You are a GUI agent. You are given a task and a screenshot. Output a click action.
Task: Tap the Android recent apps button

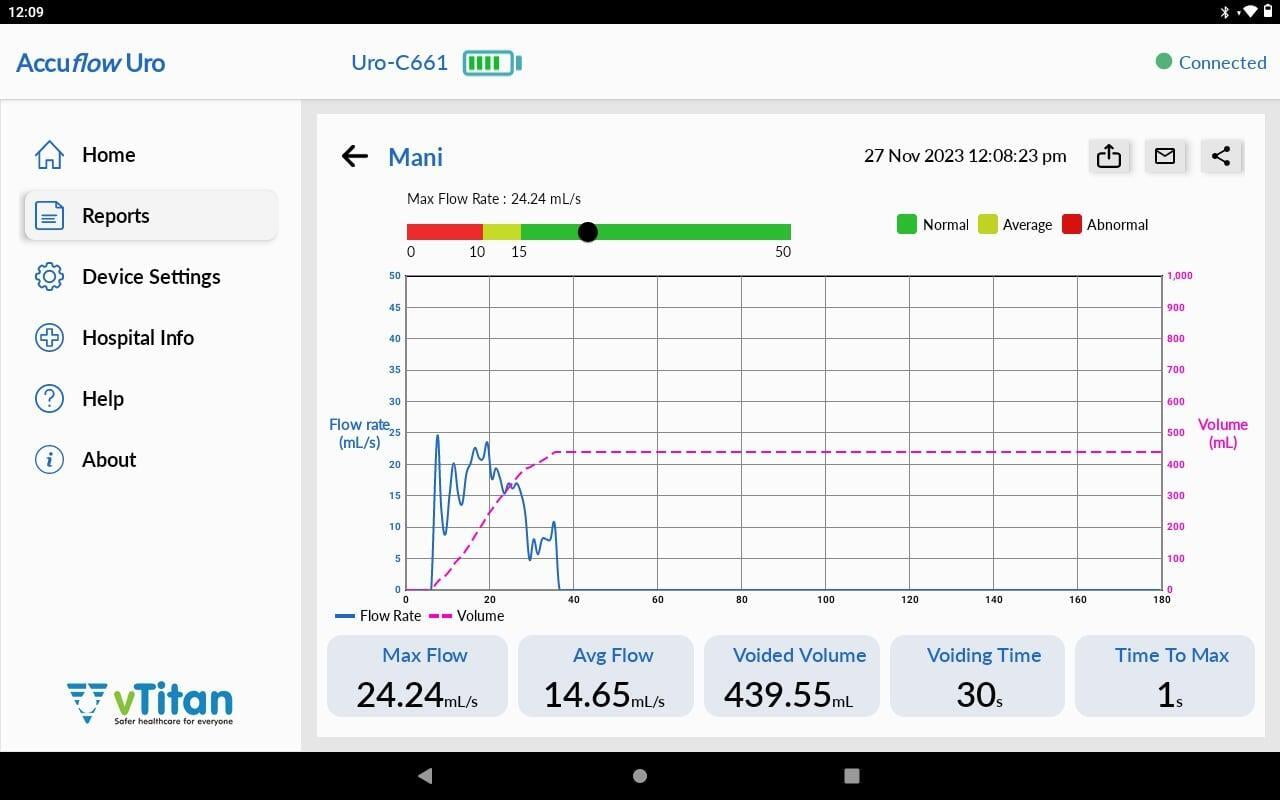tap(852, 776)
